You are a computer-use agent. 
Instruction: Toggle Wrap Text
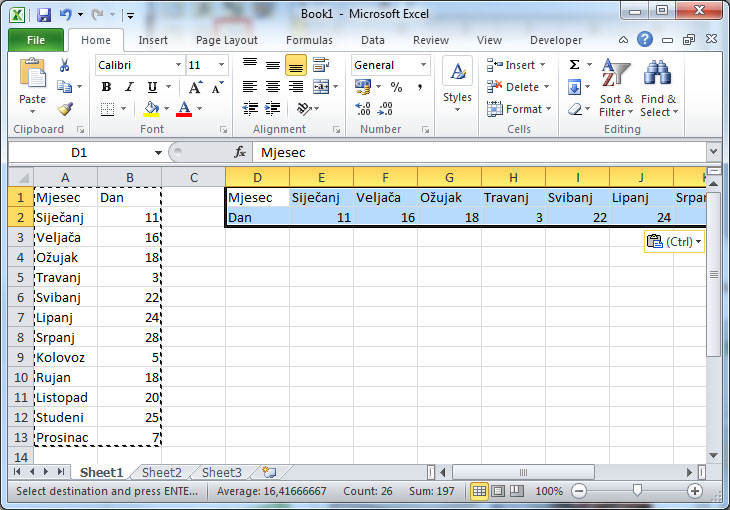[321, 65]
